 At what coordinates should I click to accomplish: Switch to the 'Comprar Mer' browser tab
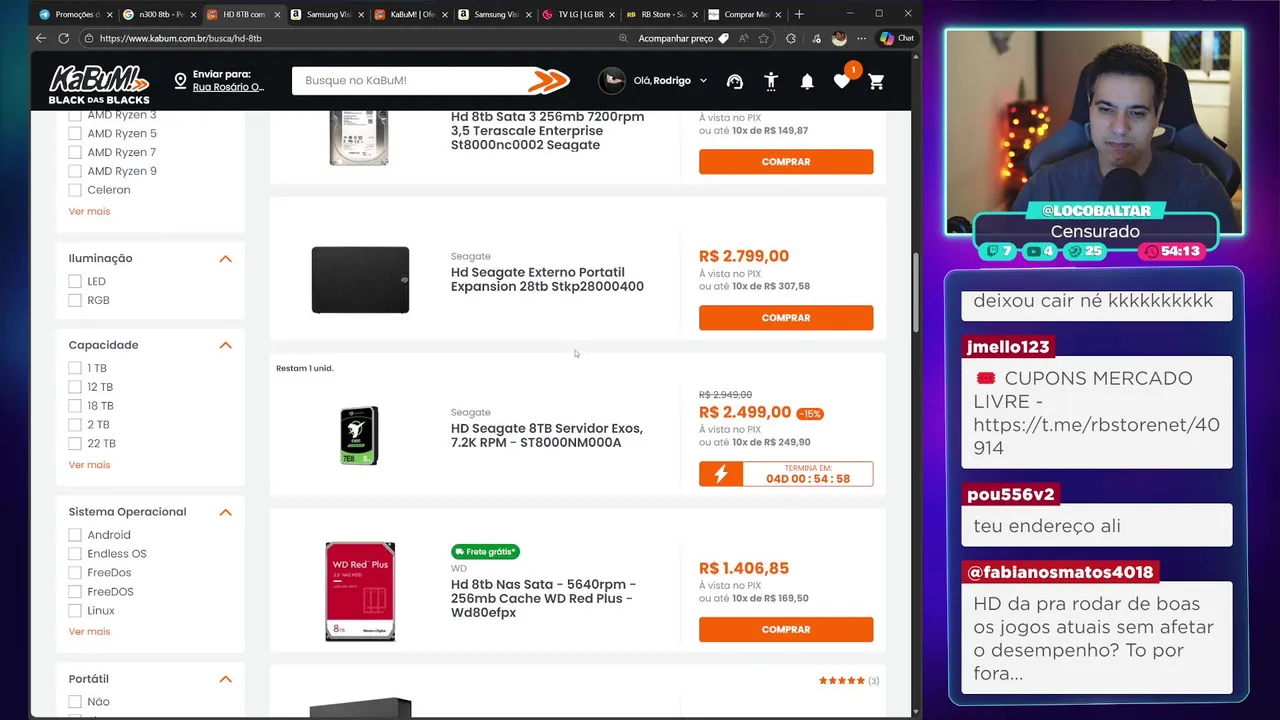tap(744, 15)
